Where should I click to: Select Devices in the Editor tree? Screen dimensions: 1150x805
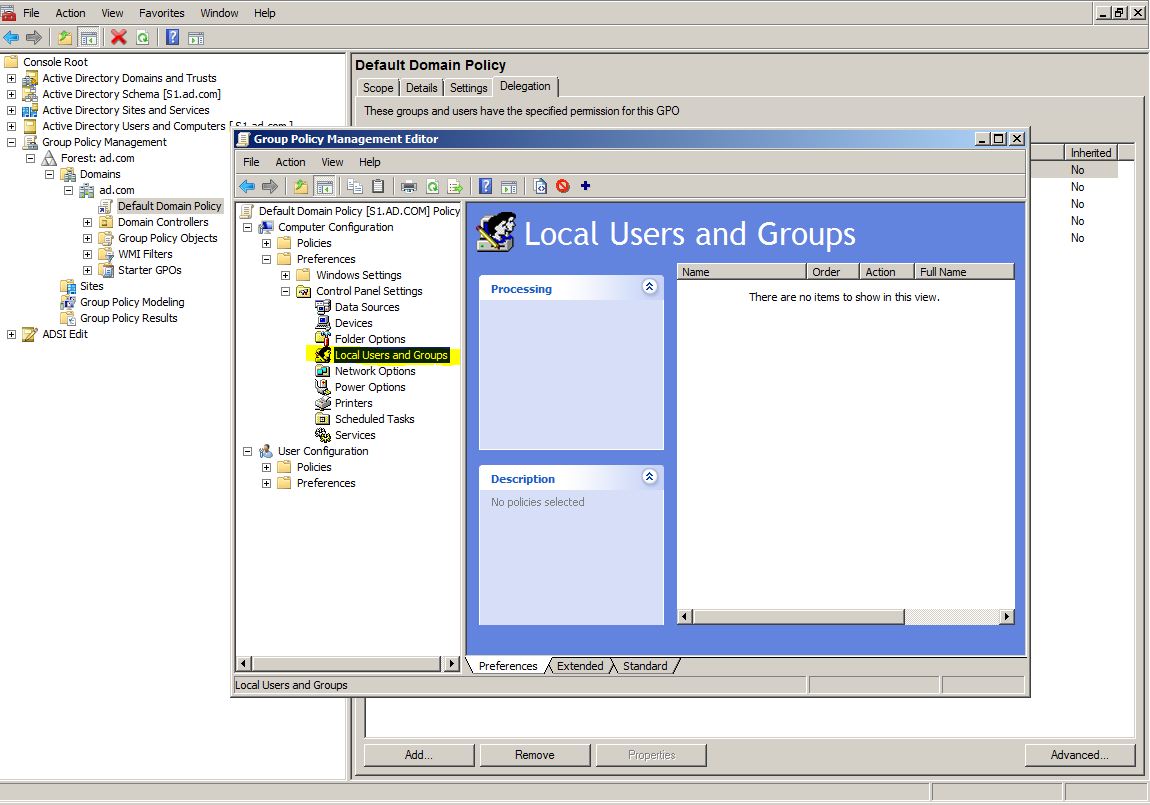tap(354, 323)
